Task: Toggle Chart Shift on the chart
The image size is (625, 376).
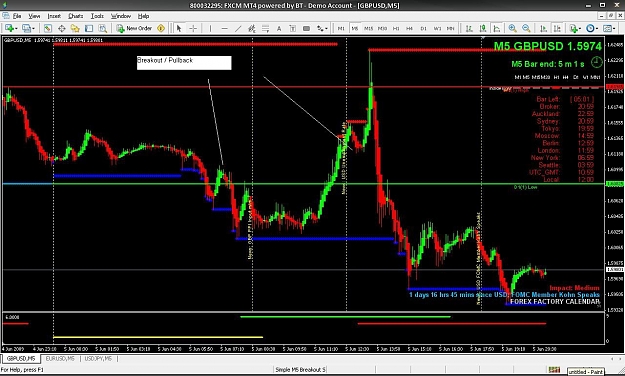Action: coord(557,28)
